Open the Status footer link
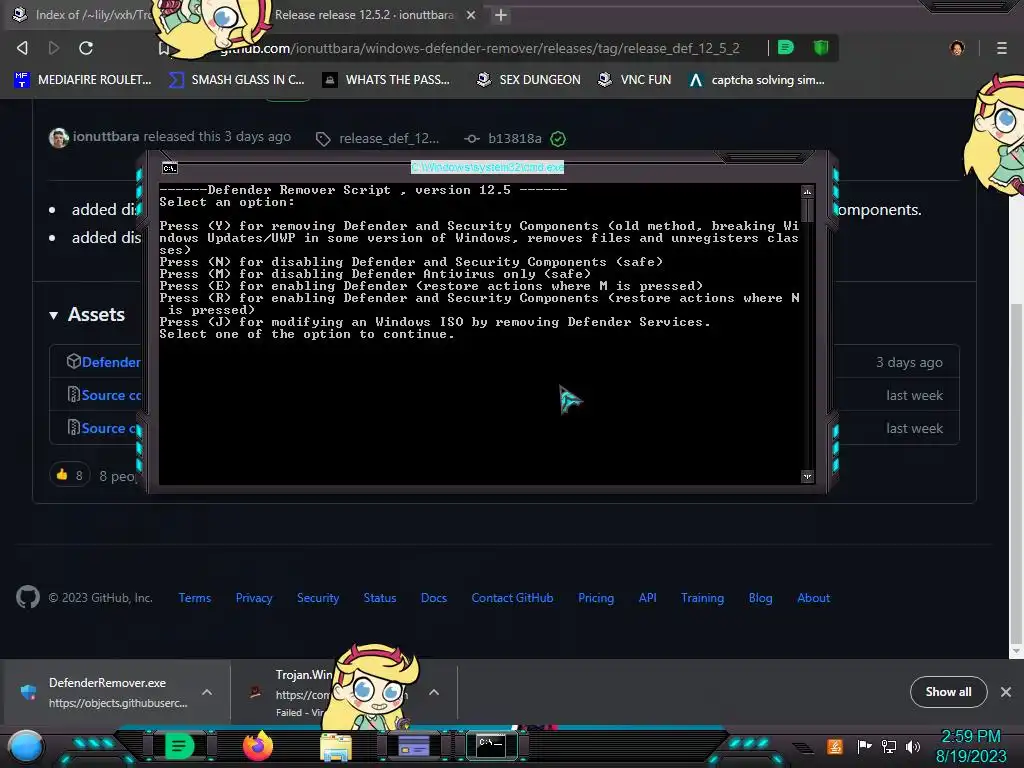 [380, 598]
